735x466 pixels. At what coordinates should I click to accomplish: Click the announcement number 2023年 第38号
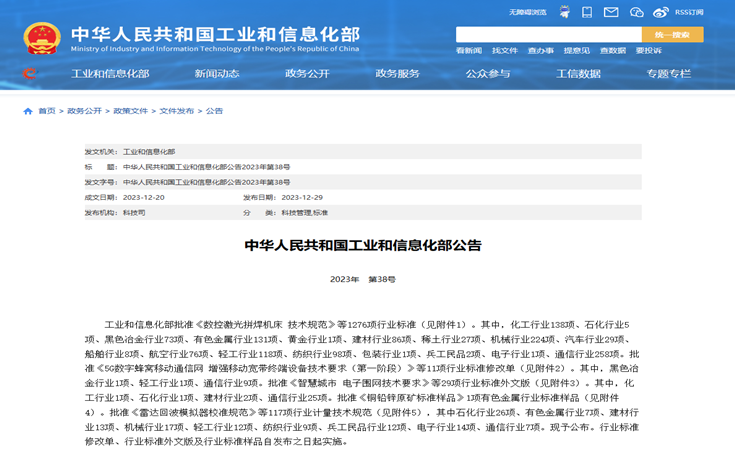coord(363,279)
